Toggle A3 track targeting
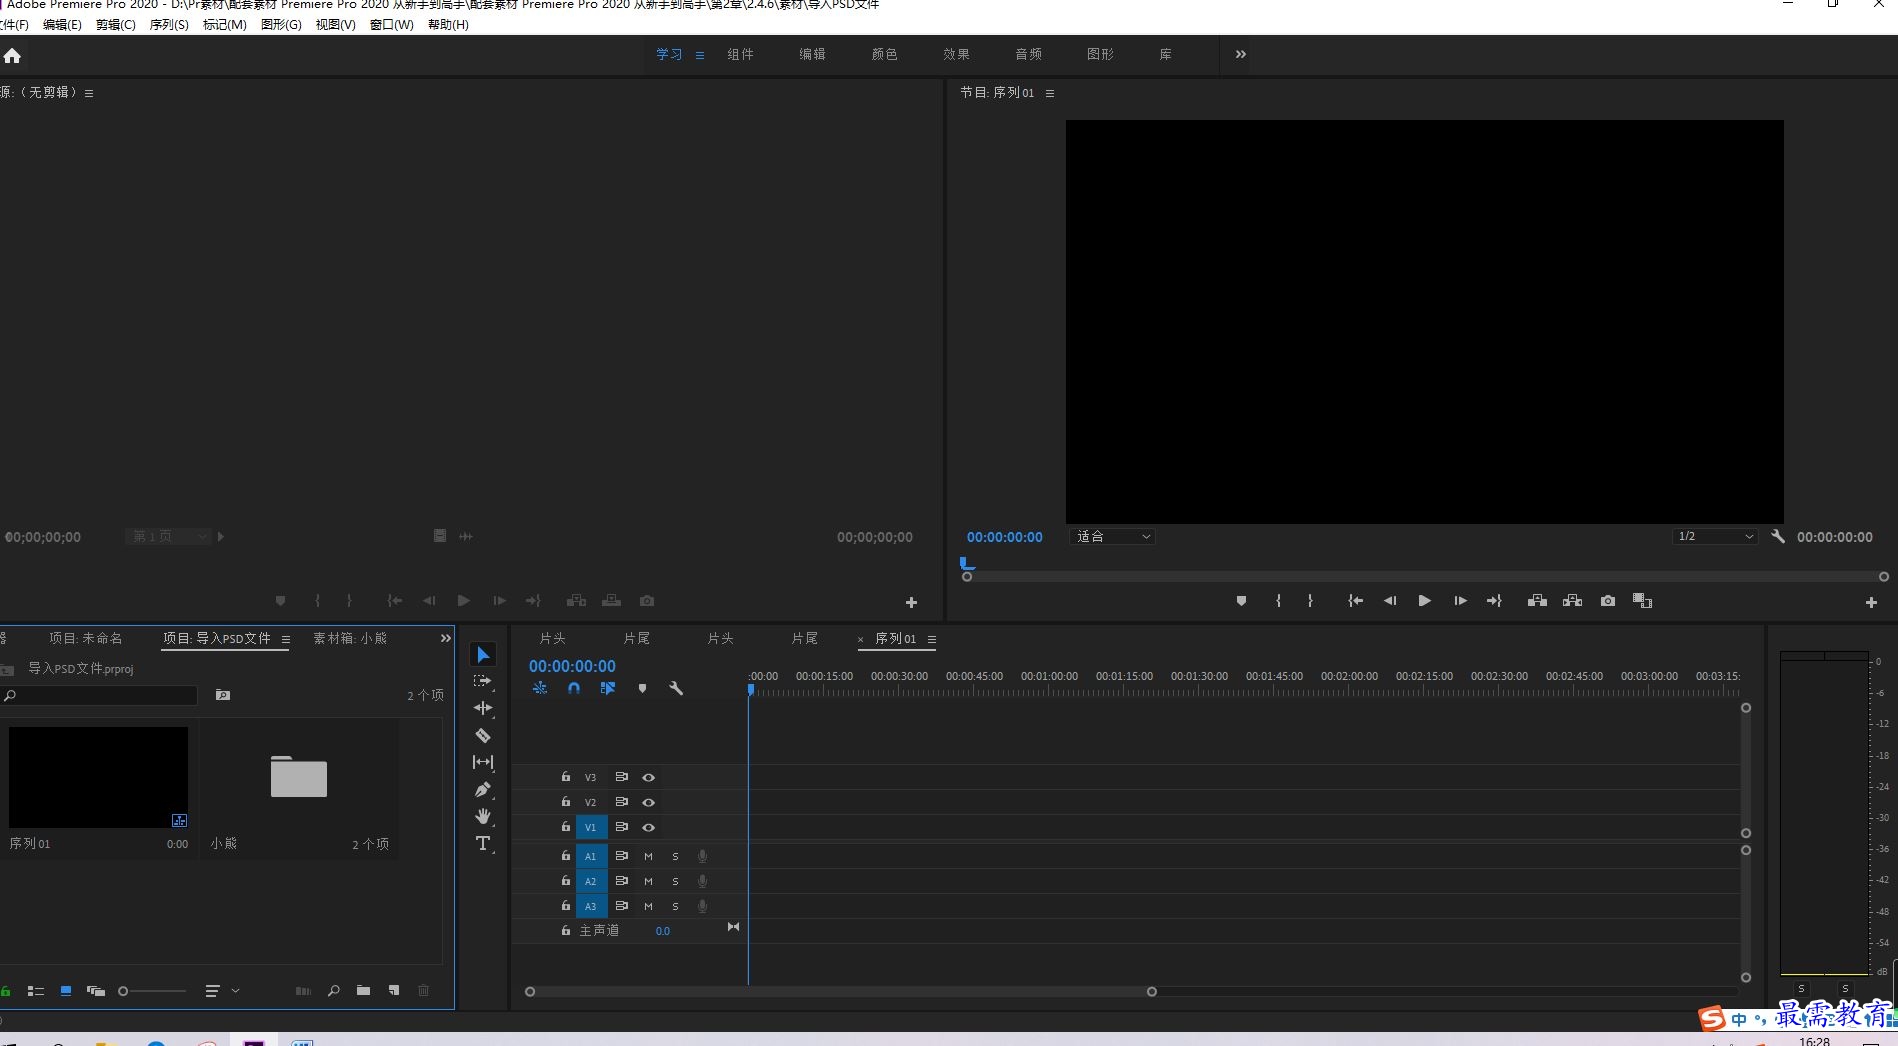Viewport: 1898px width, 1046px height. point(590,906)
